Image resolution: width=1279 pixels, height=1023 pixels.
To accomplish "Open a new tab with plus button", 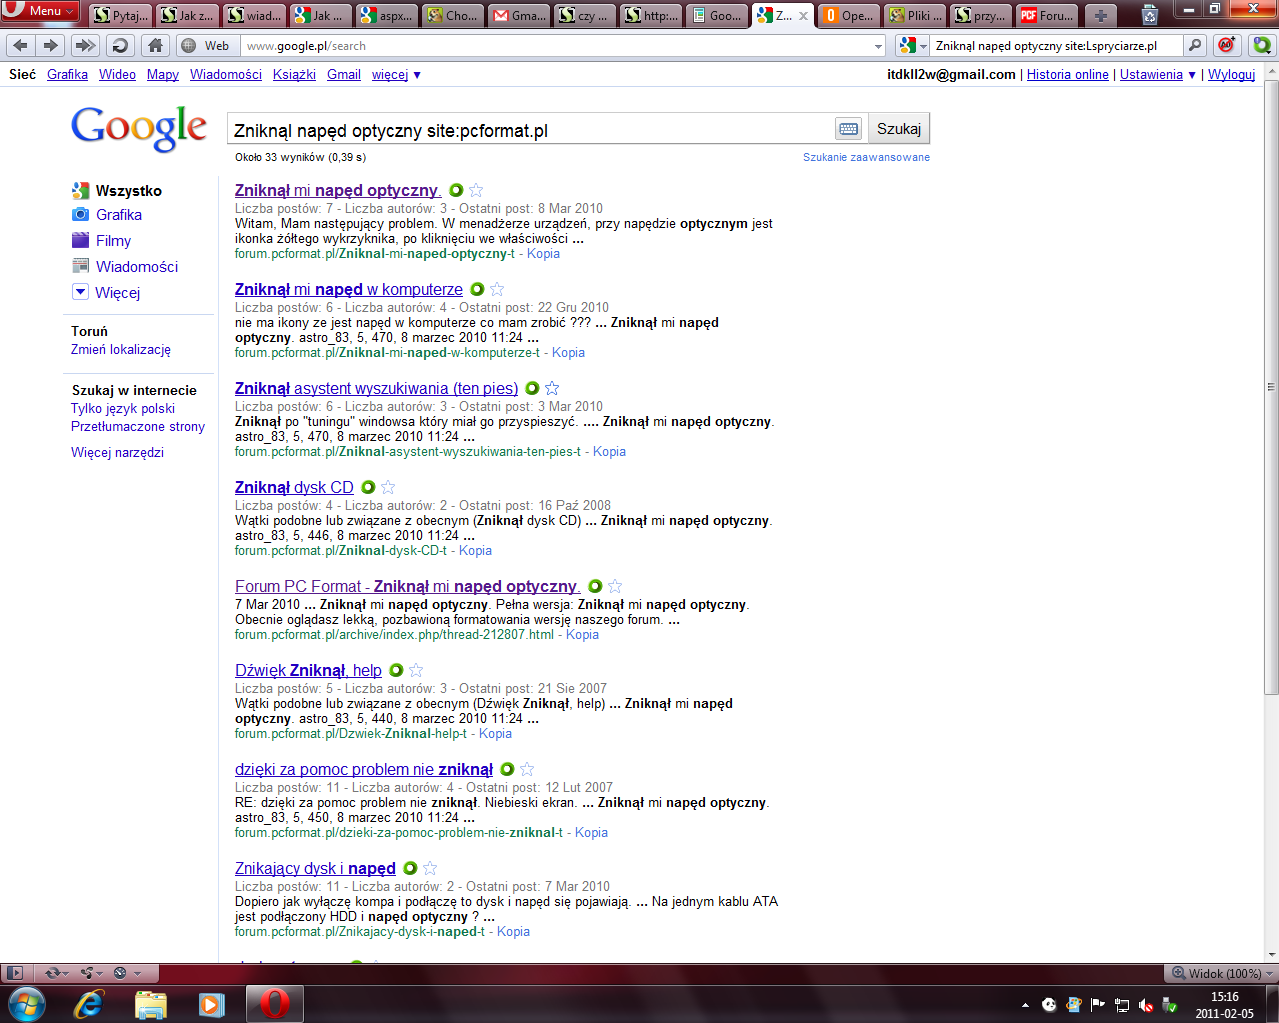I will 1101,15.
